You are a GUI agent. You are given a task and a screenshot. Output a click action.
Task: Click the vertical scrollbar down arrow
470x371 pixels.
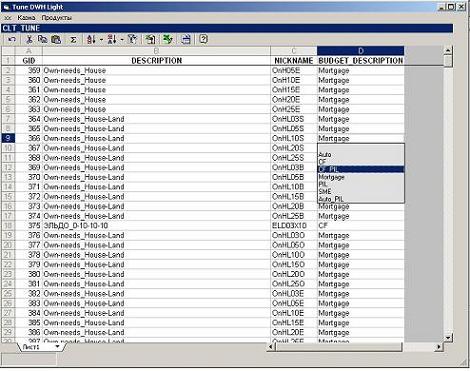pyautogui.click(x=448, y=337)
